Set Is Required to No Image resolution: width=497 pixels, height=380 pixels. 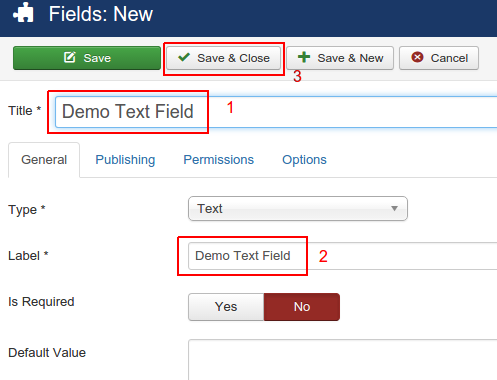click(x=302, y=307)
